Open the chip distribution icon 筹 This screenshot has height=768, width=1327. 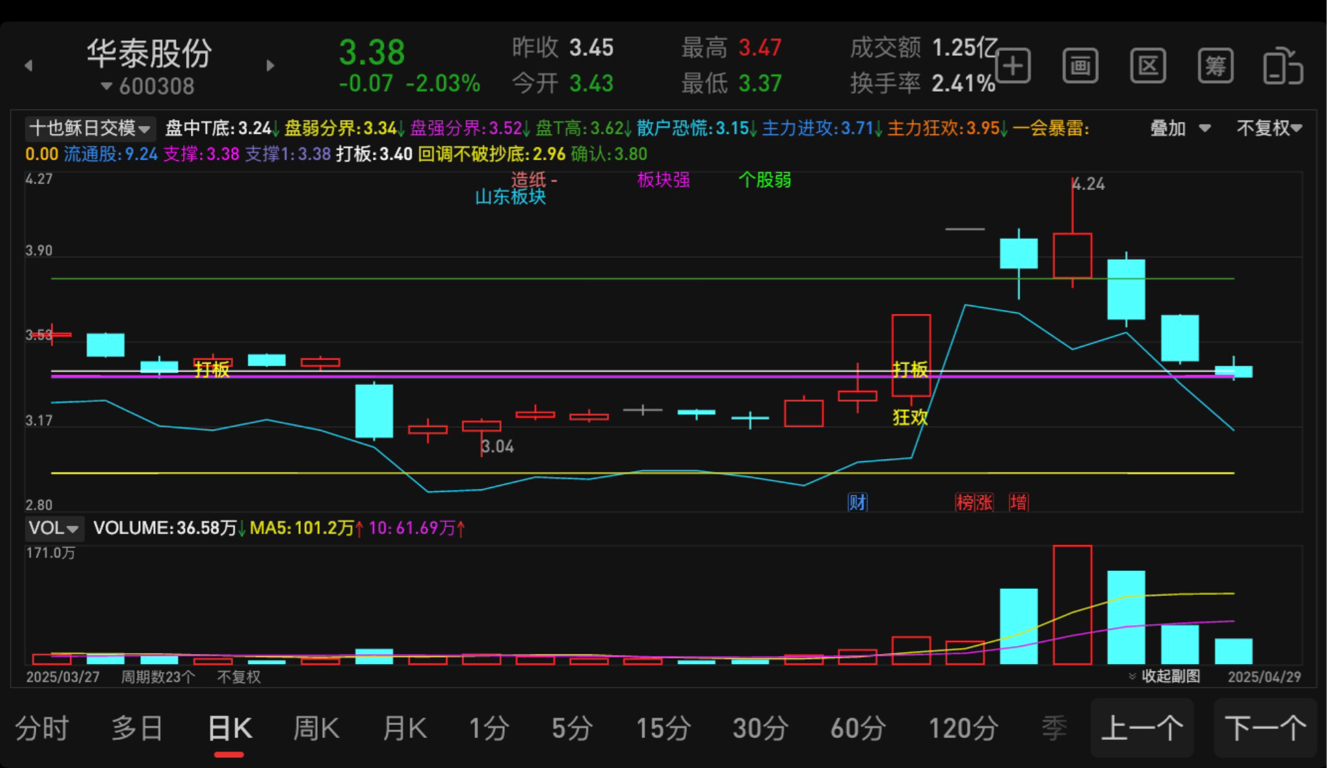click(1215, 66)
